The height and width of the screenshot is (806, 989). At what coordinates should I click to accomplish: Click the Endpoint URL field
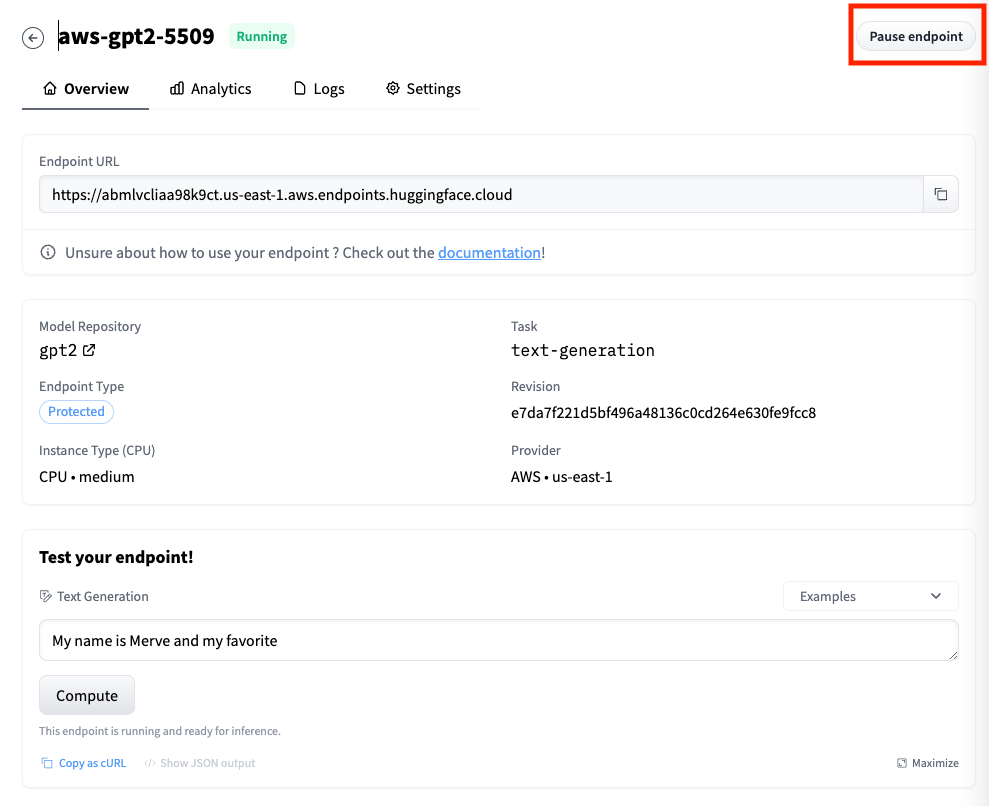(x=480, y=195)
